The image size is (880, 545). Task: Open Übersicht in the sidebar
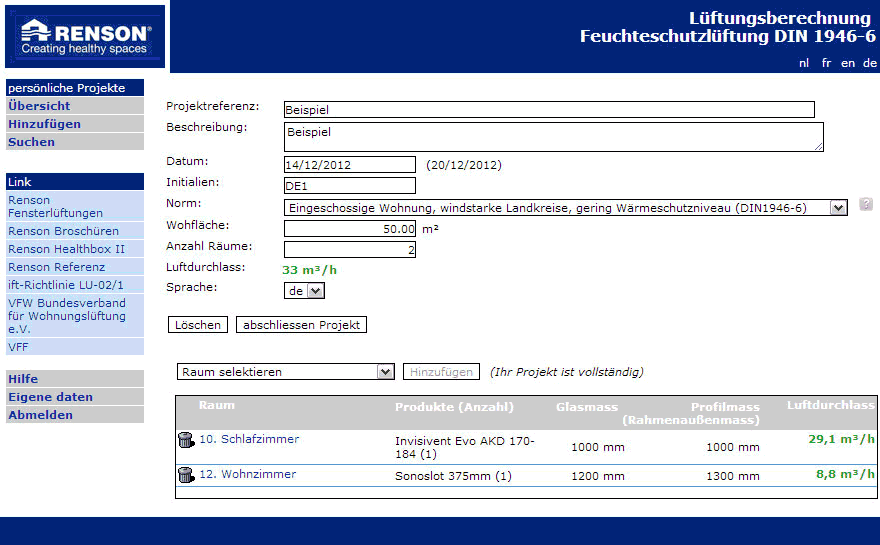click(75, 106)
